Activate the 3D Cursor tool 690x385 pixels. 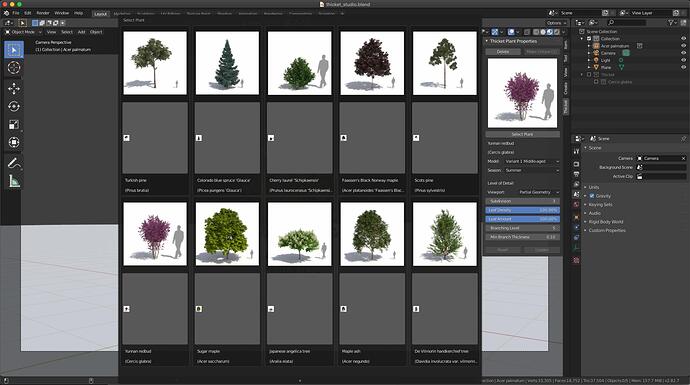click(14, 68)
